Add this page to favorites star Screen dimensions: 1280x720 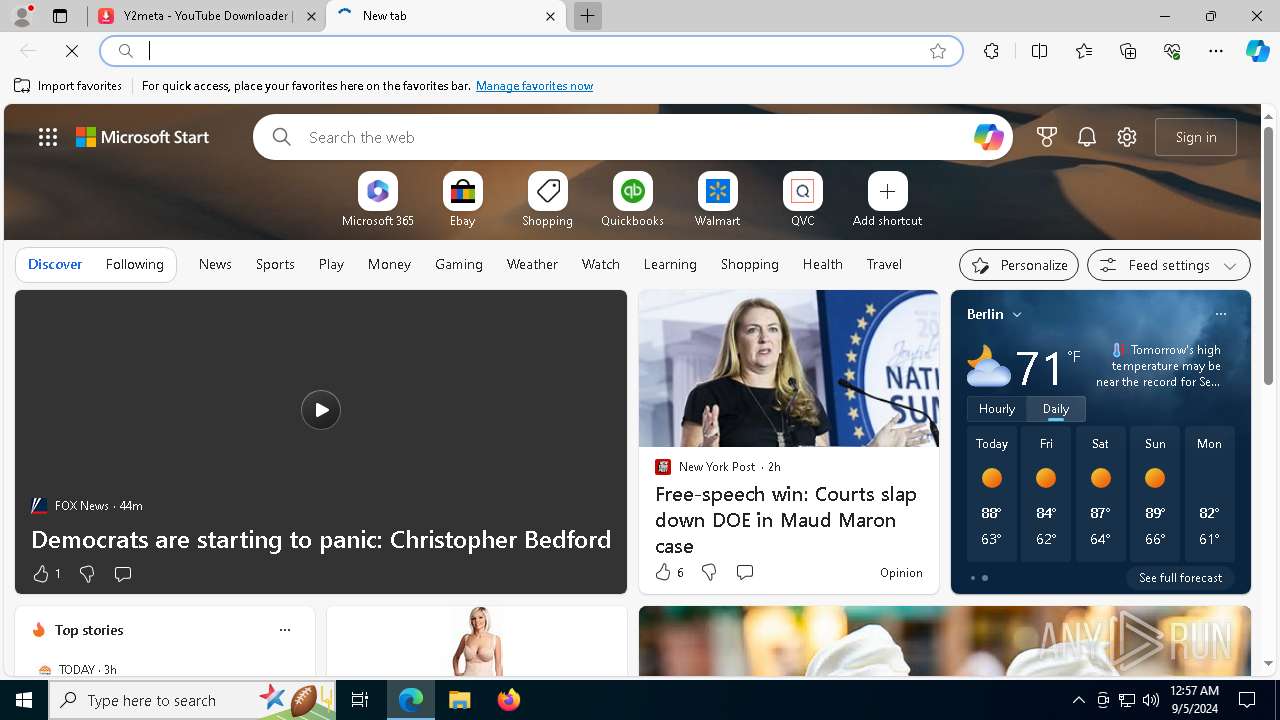[938, 51]
